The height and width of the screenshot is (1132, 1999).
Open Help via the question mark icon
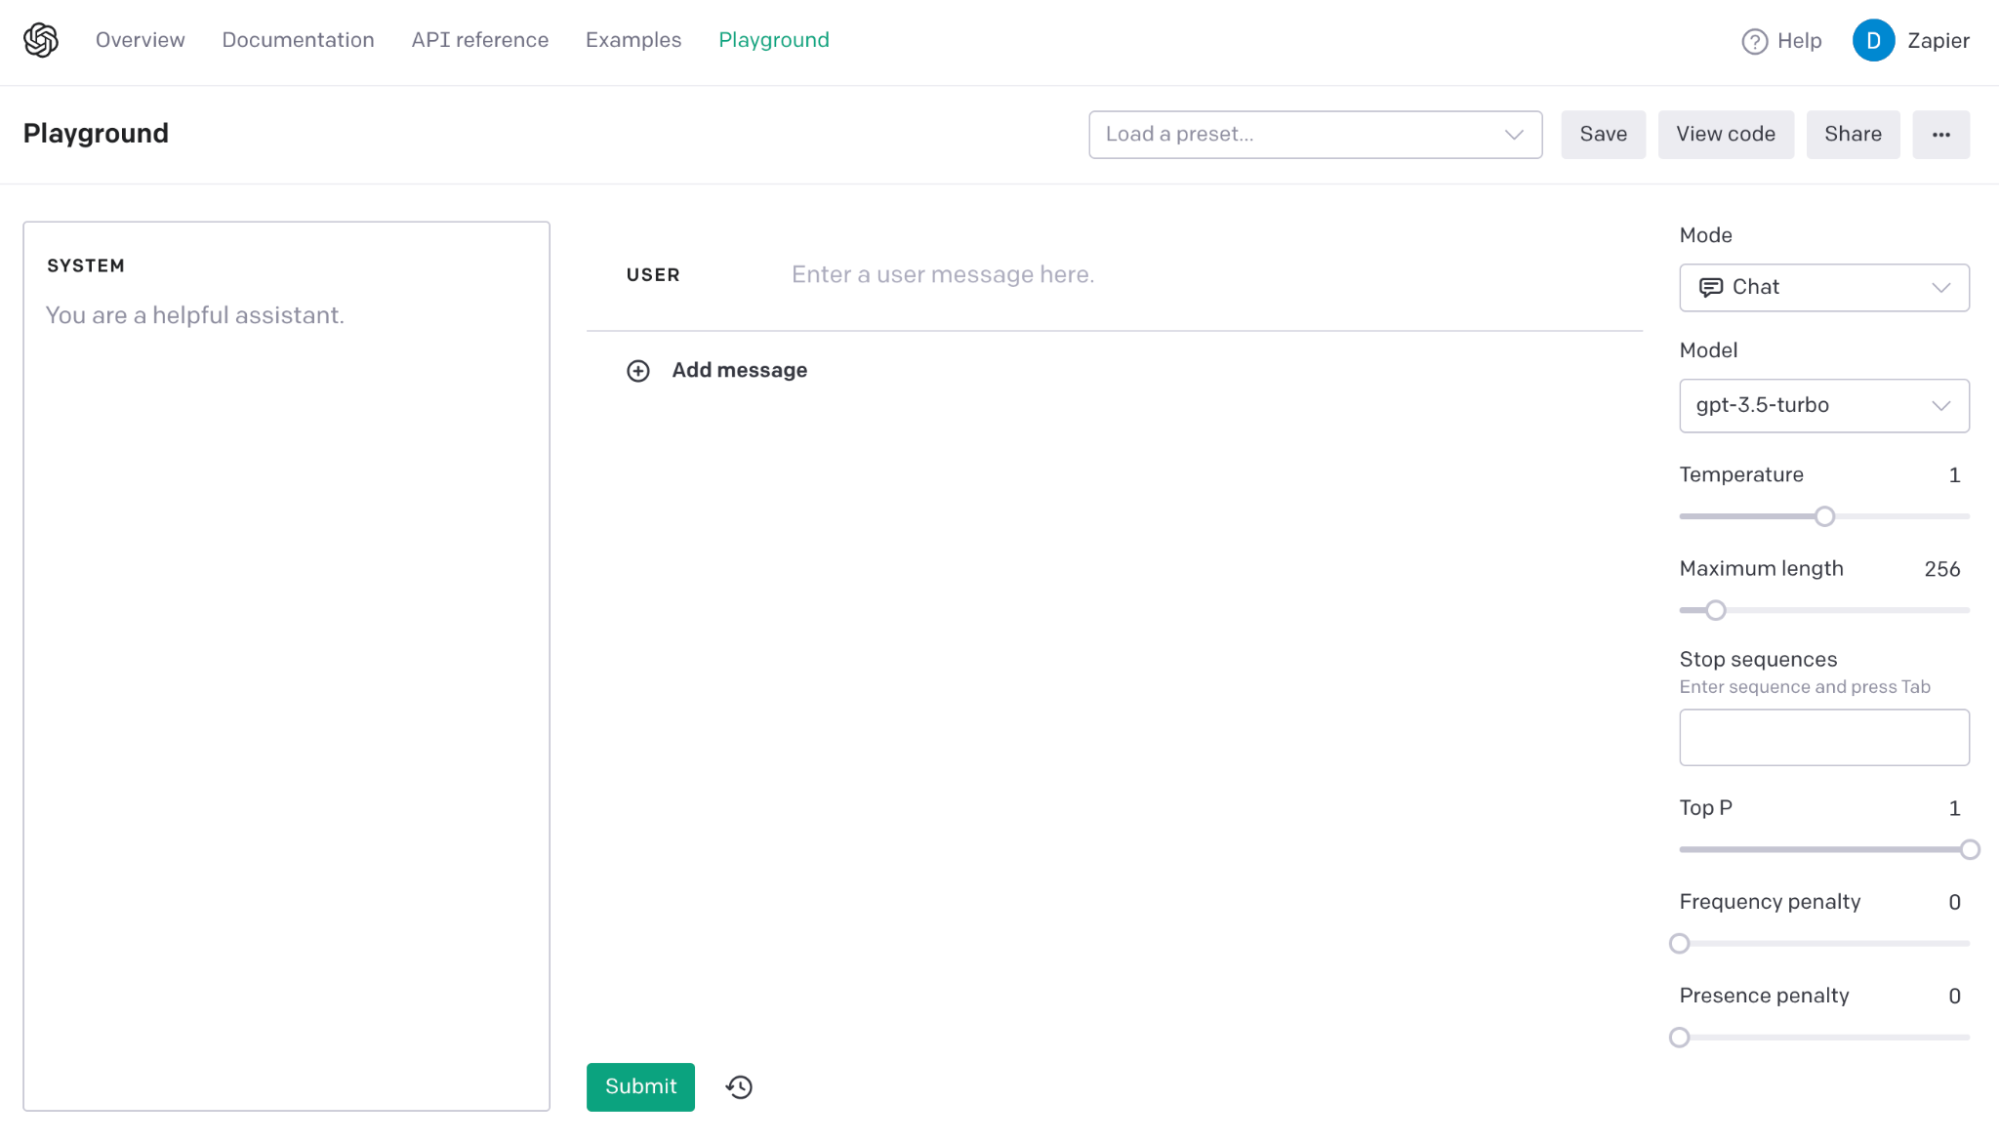pos(1755,41)
